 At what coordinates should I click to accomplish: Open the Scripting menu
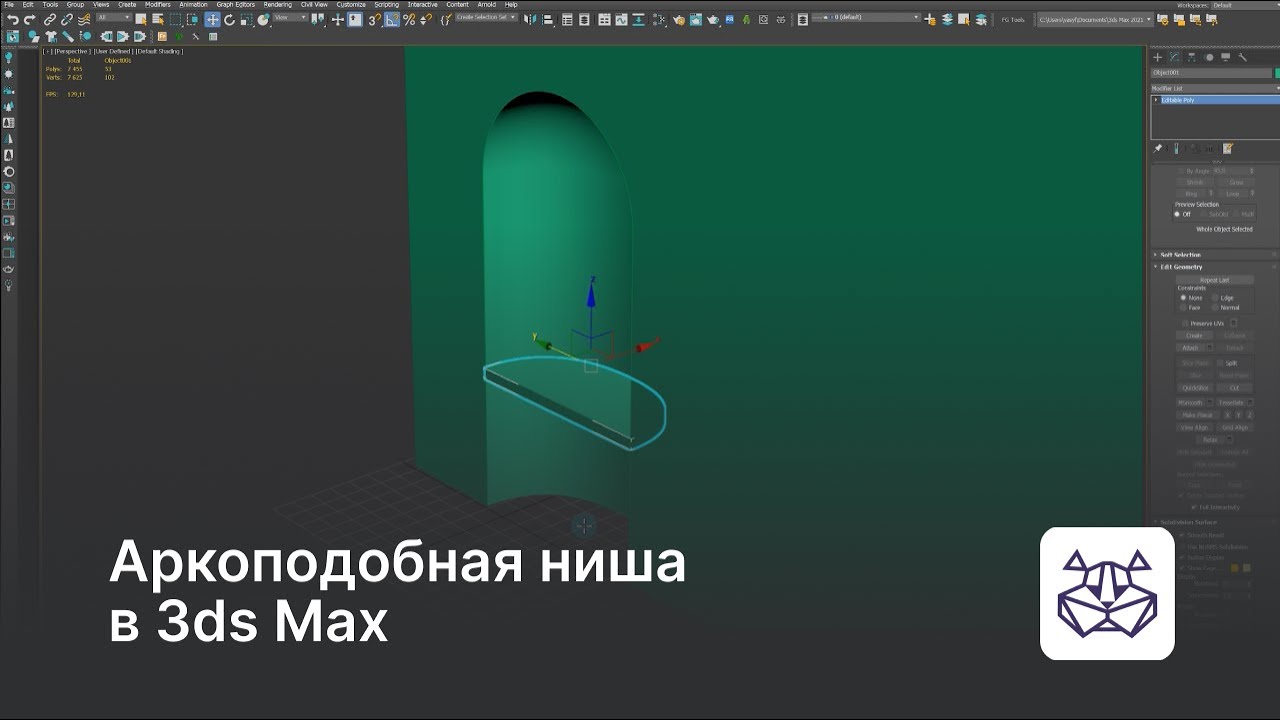[x=386, y=4]
